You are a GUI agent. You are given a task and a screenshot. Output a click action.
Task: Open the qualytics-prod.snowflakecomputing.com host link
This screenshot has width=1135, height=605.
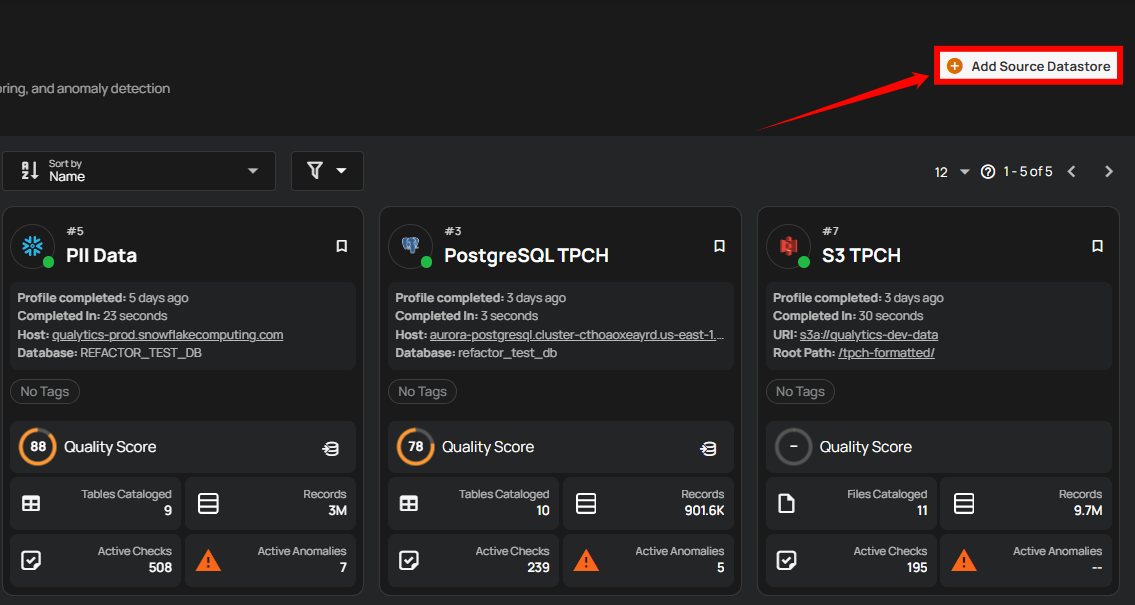coord(167,335)
